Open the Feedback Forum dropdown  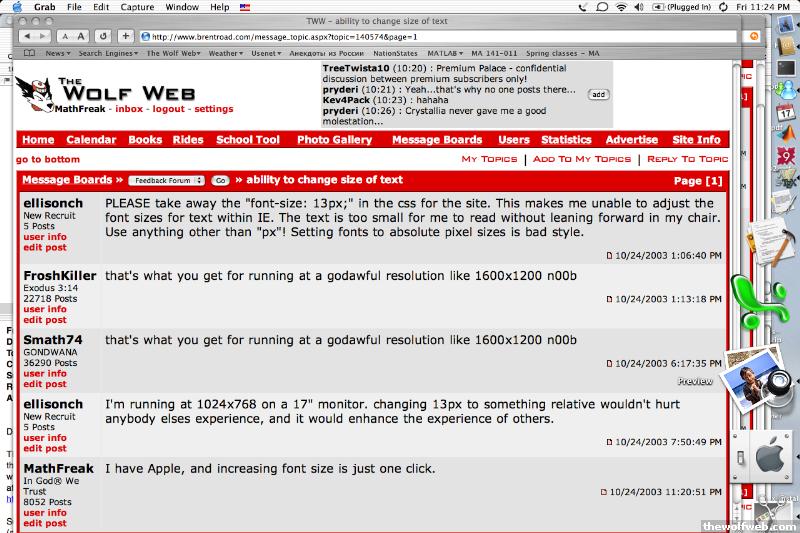click(166, 181)
